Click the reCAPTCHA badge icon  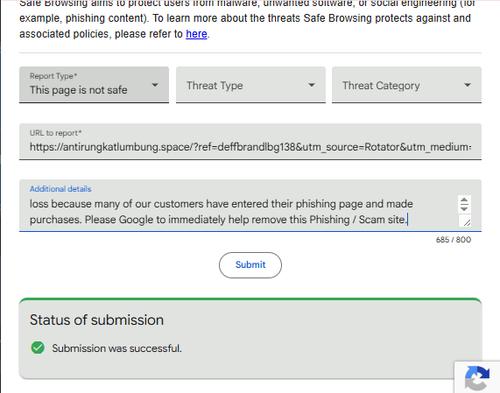477,378
